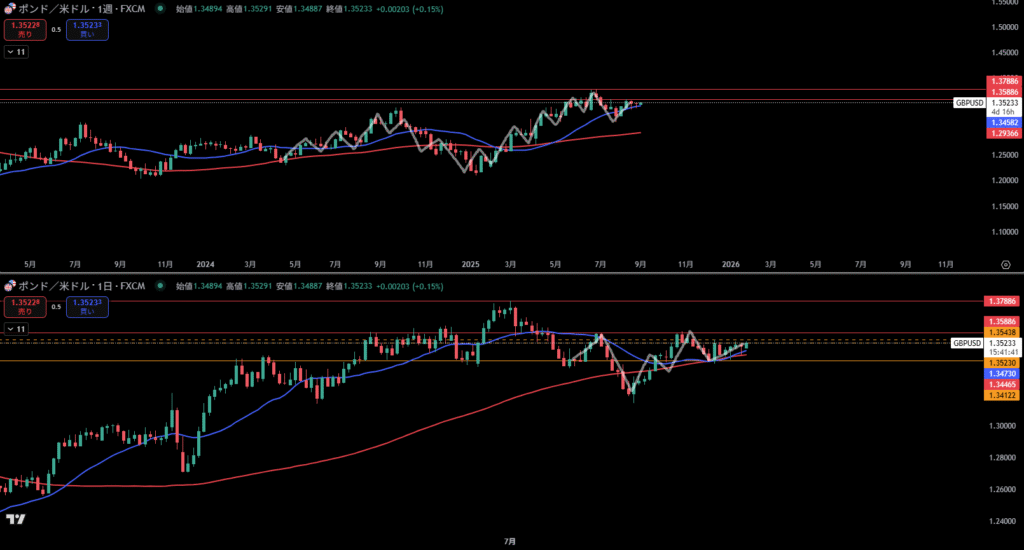Click 売り sell button 1.3522 on daily chart
Viewport: 1024px width, 550px height.
[25, 307]
